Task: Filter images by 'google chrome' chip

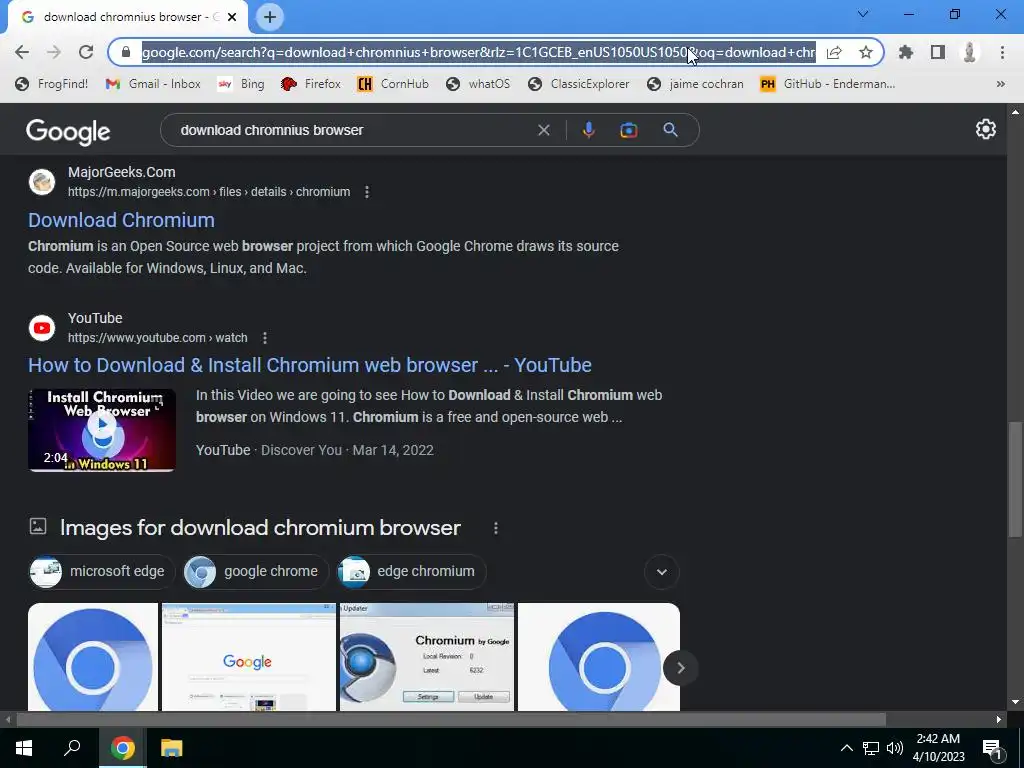Action: click(x=255, y=571)
